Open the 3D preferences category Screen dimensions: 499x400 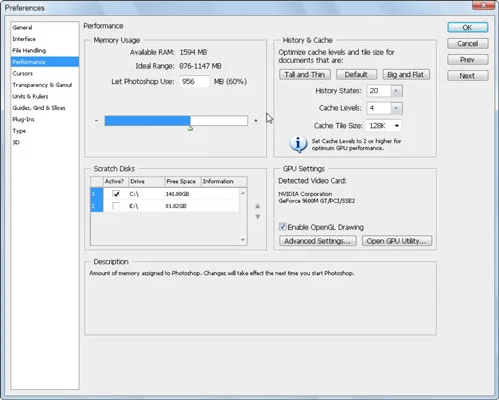(16, 142)
